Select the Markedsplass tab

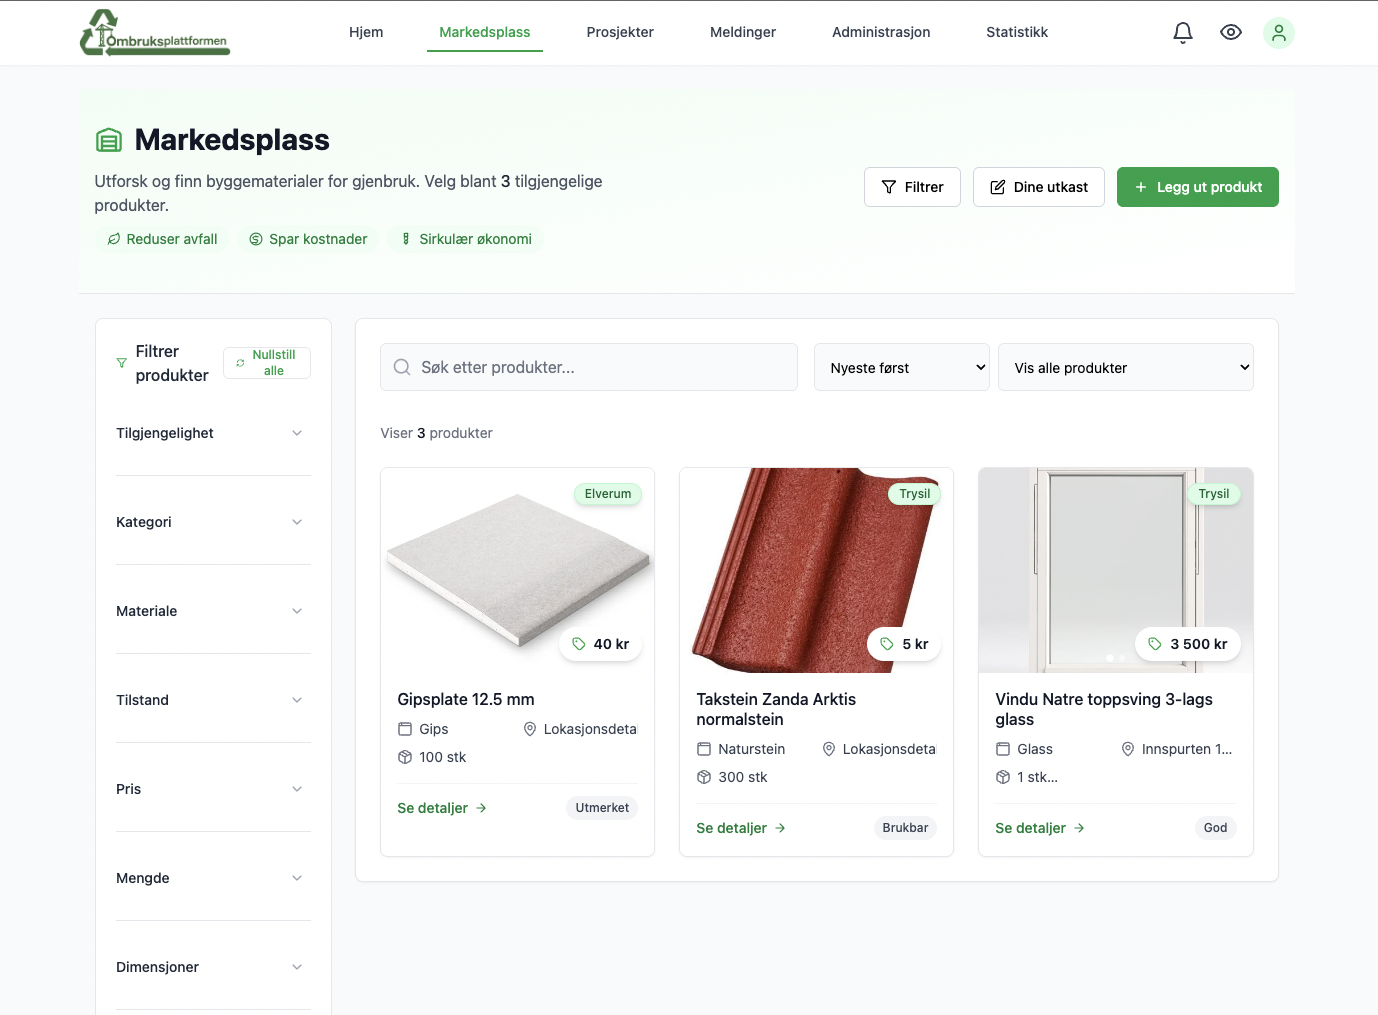coord(485,32)
